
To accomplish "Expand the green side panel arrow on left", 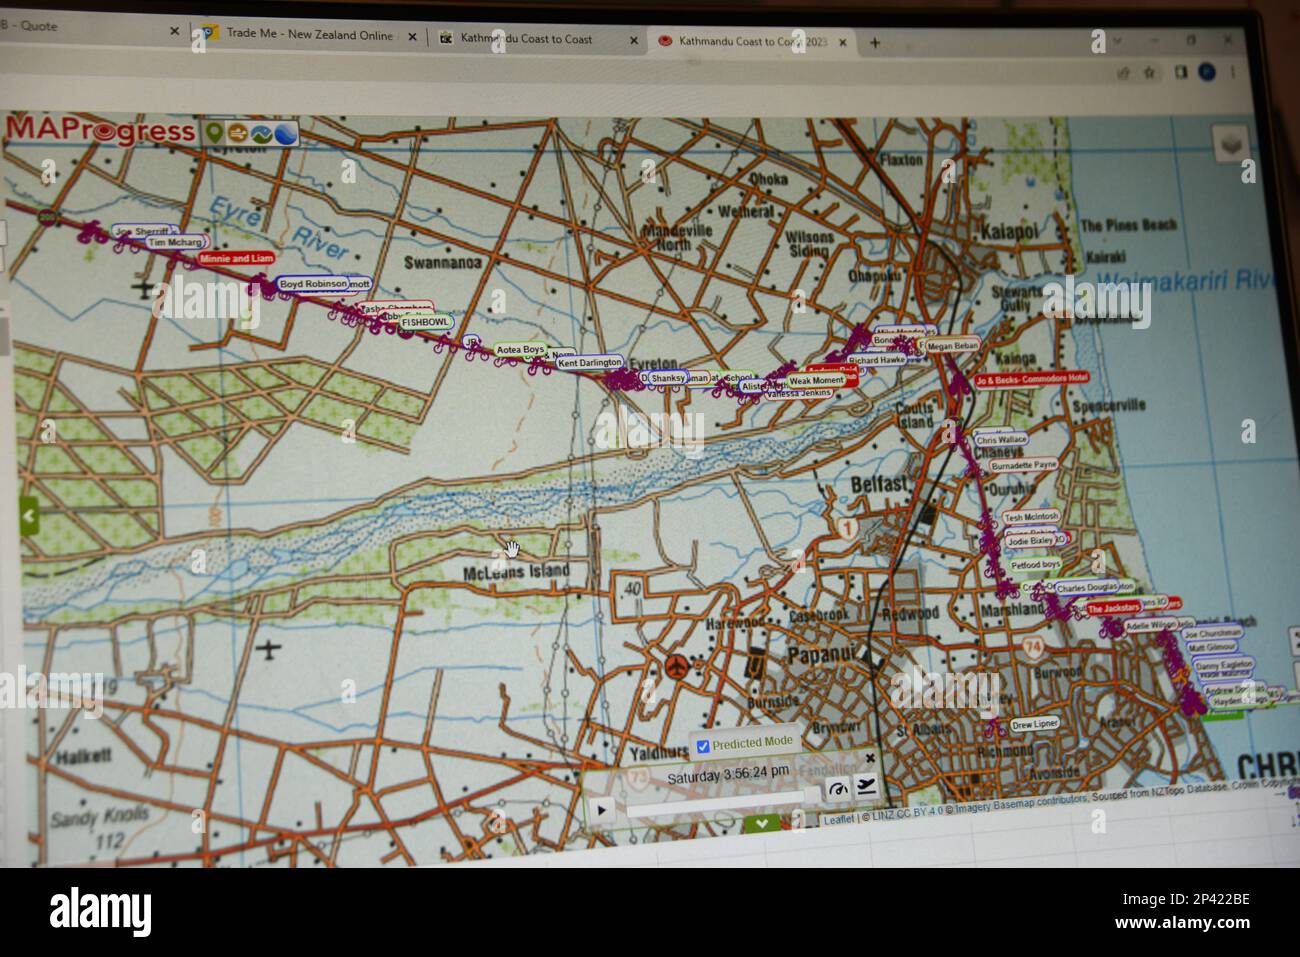I will click(x=29, y=517).
